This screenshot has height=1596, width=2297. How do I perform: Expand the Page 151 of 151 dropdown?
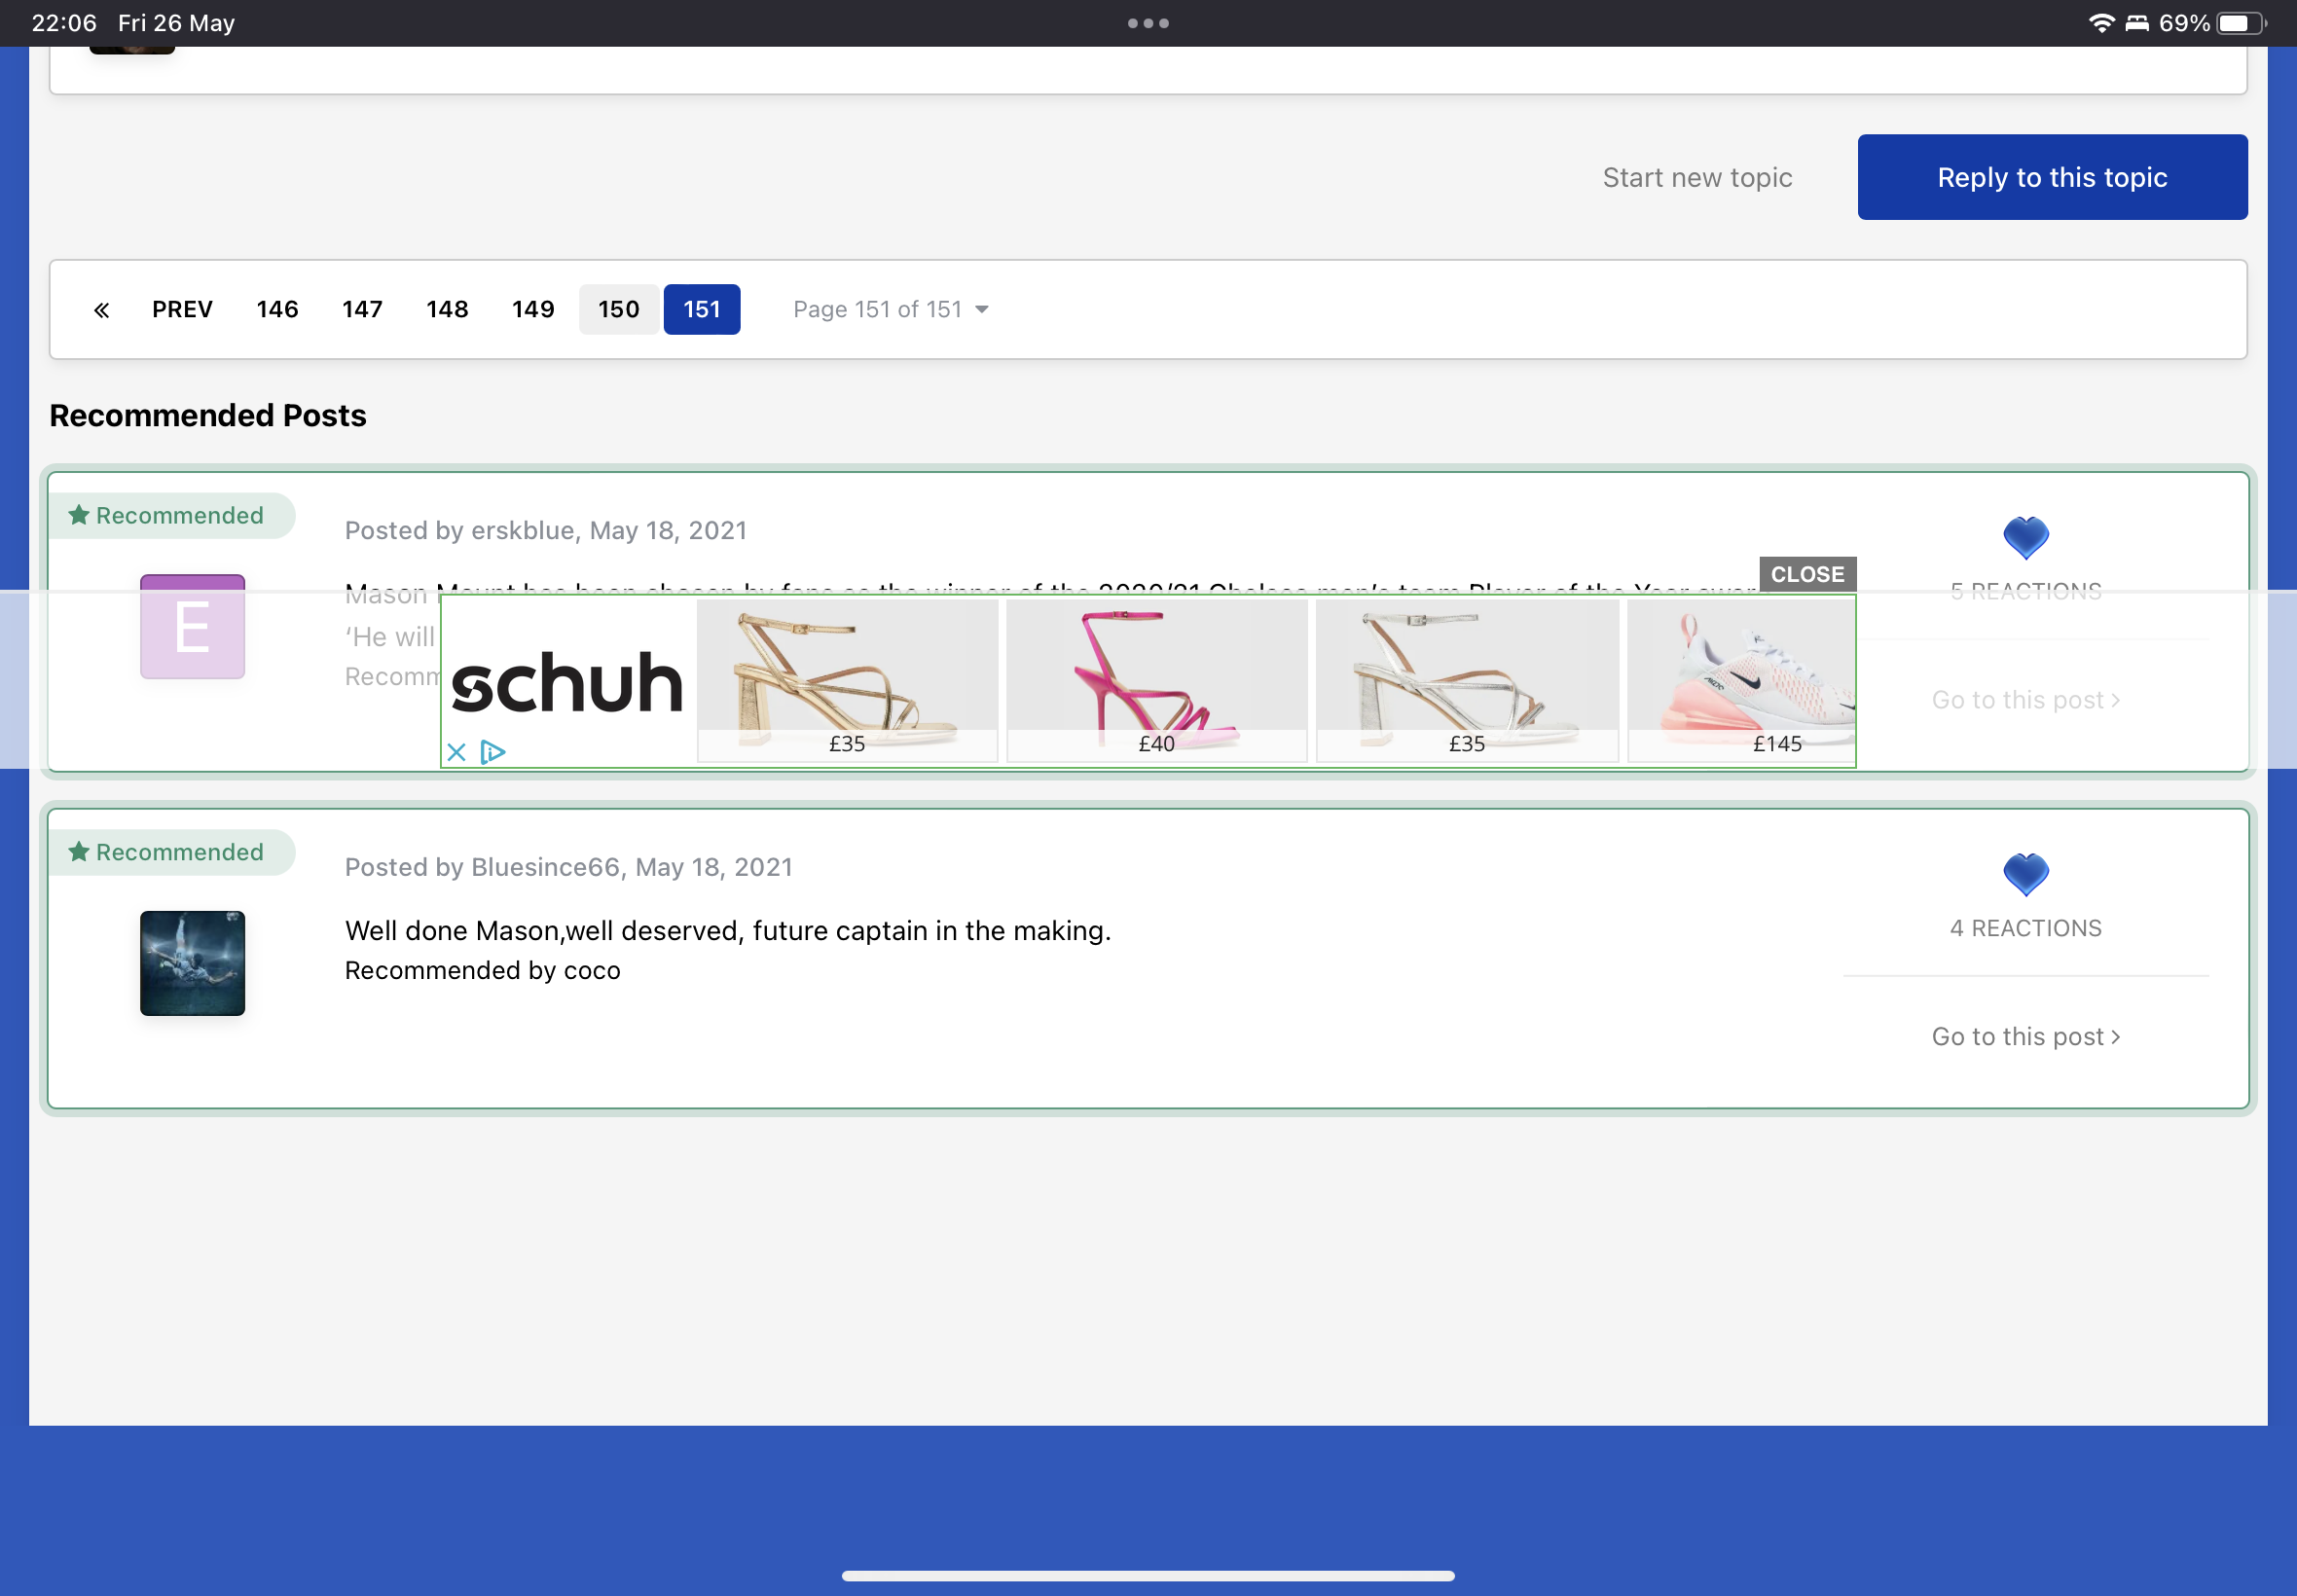890,310
